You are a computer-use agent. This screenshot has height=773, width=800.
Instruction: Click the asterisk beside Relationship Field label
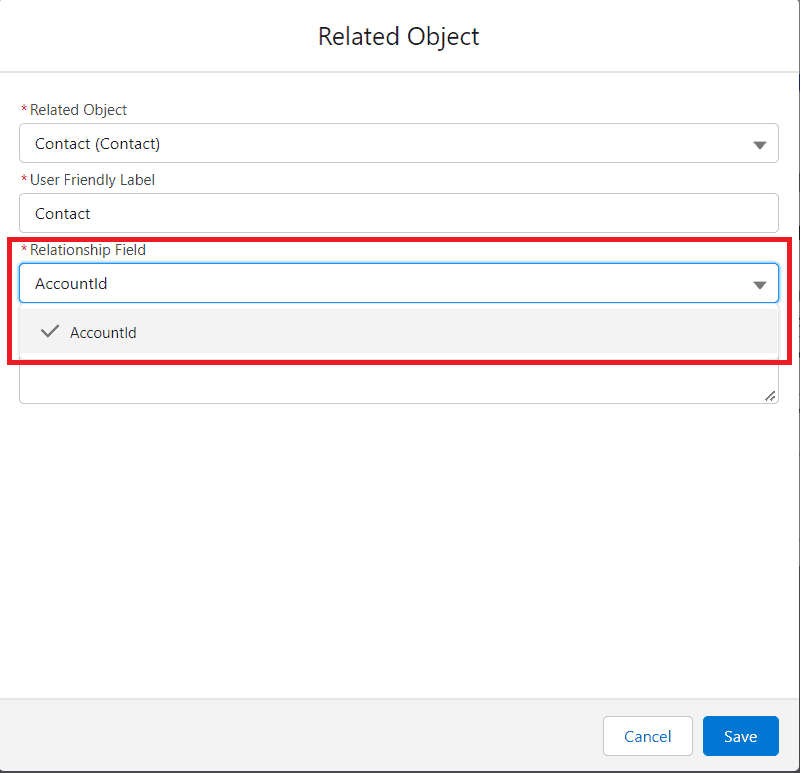(24, 250)
